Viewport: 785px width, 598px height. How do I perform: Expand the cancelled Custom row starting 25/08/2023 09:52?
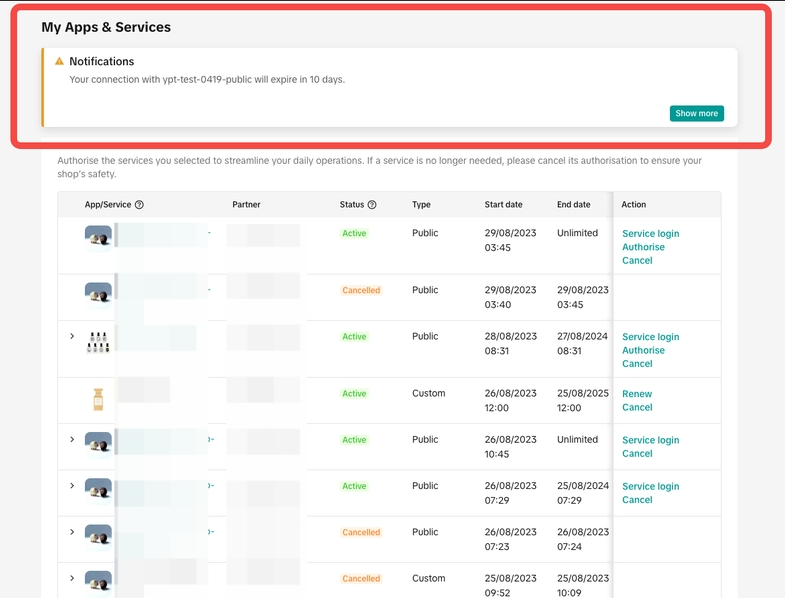[x=72, y=578]
